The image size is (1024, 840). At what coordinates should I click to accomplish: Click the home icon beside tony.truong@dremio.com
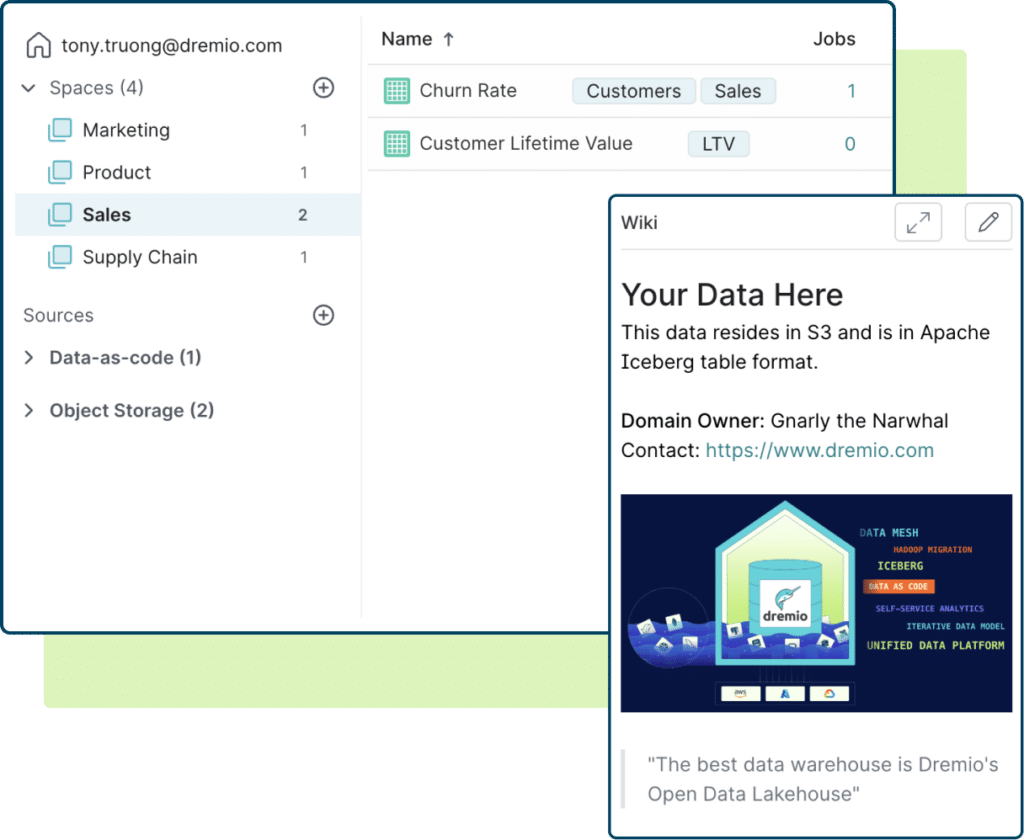(39, 45)
